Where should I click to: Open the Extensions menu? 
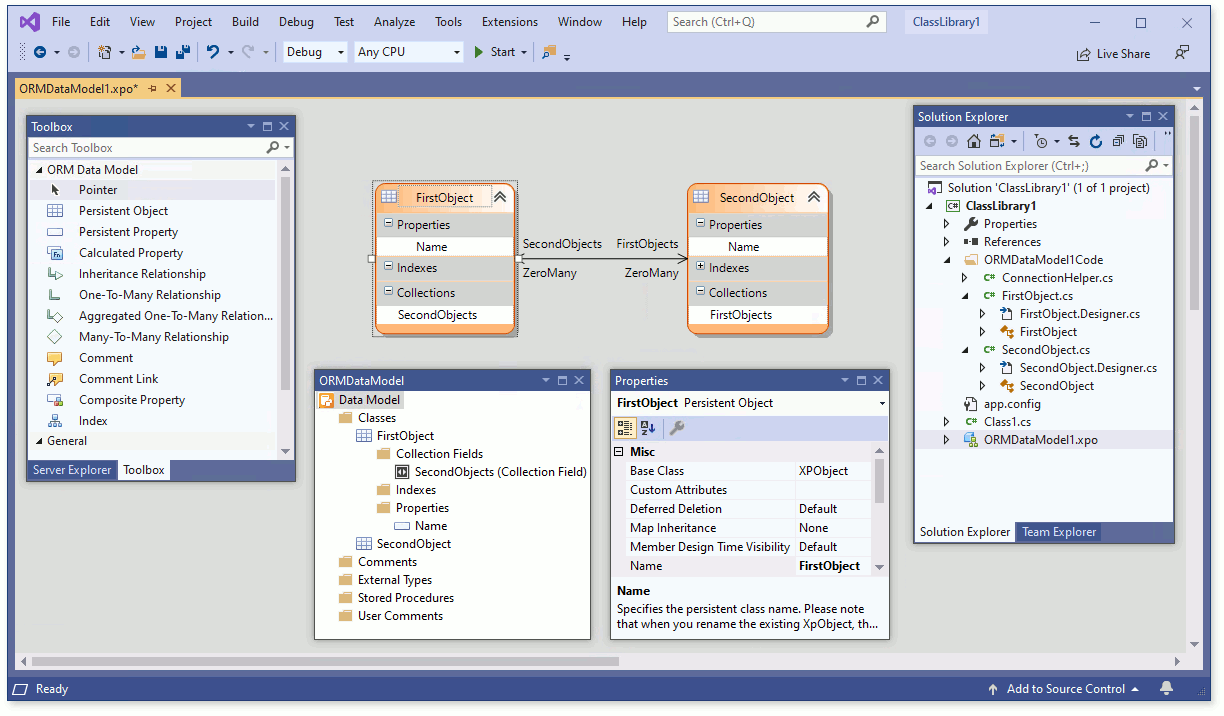click(x=509, y=21)
